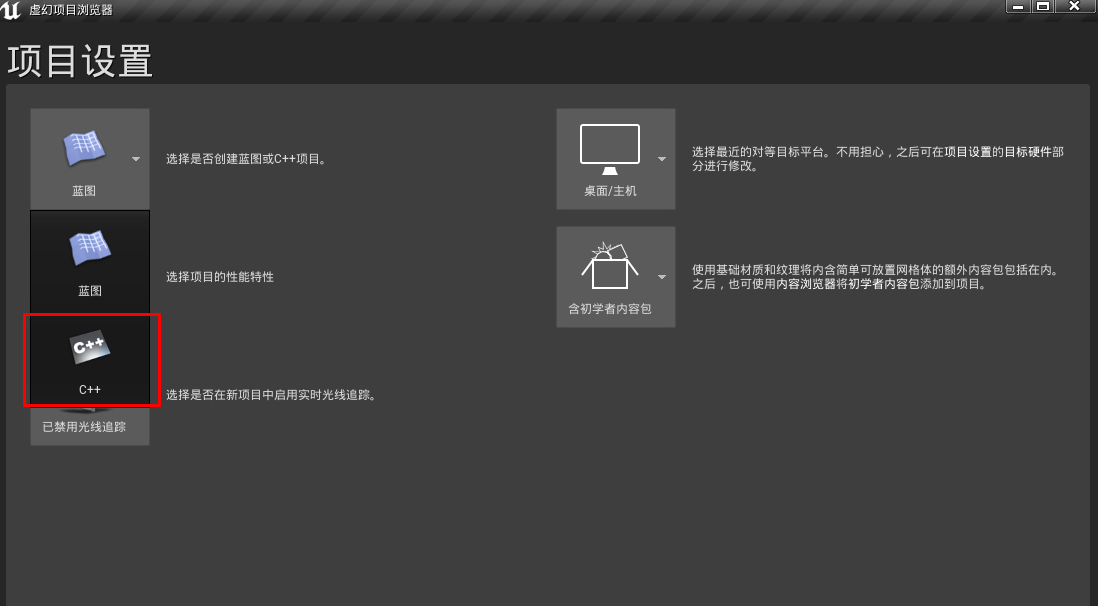Close the 虚幻项目浏览器 window

pos(1074,6)
